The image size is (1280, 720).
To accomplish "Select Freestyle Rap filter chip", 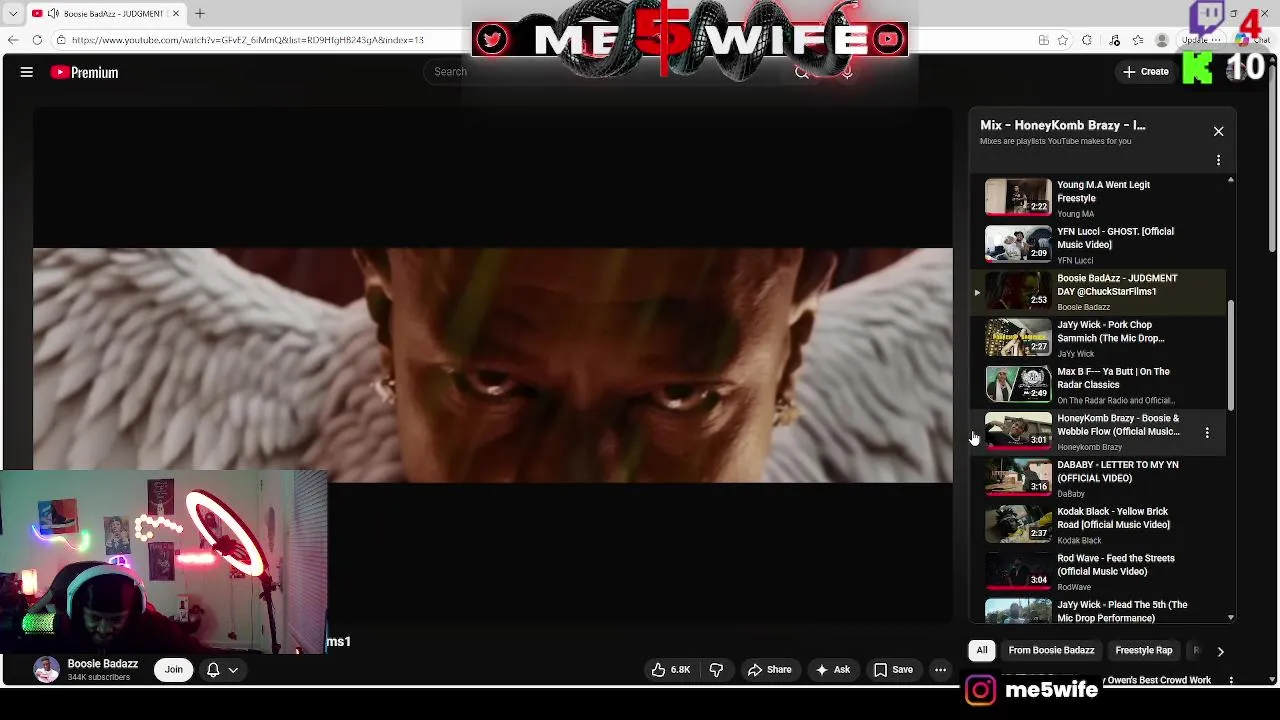I will click(1143, 651).
